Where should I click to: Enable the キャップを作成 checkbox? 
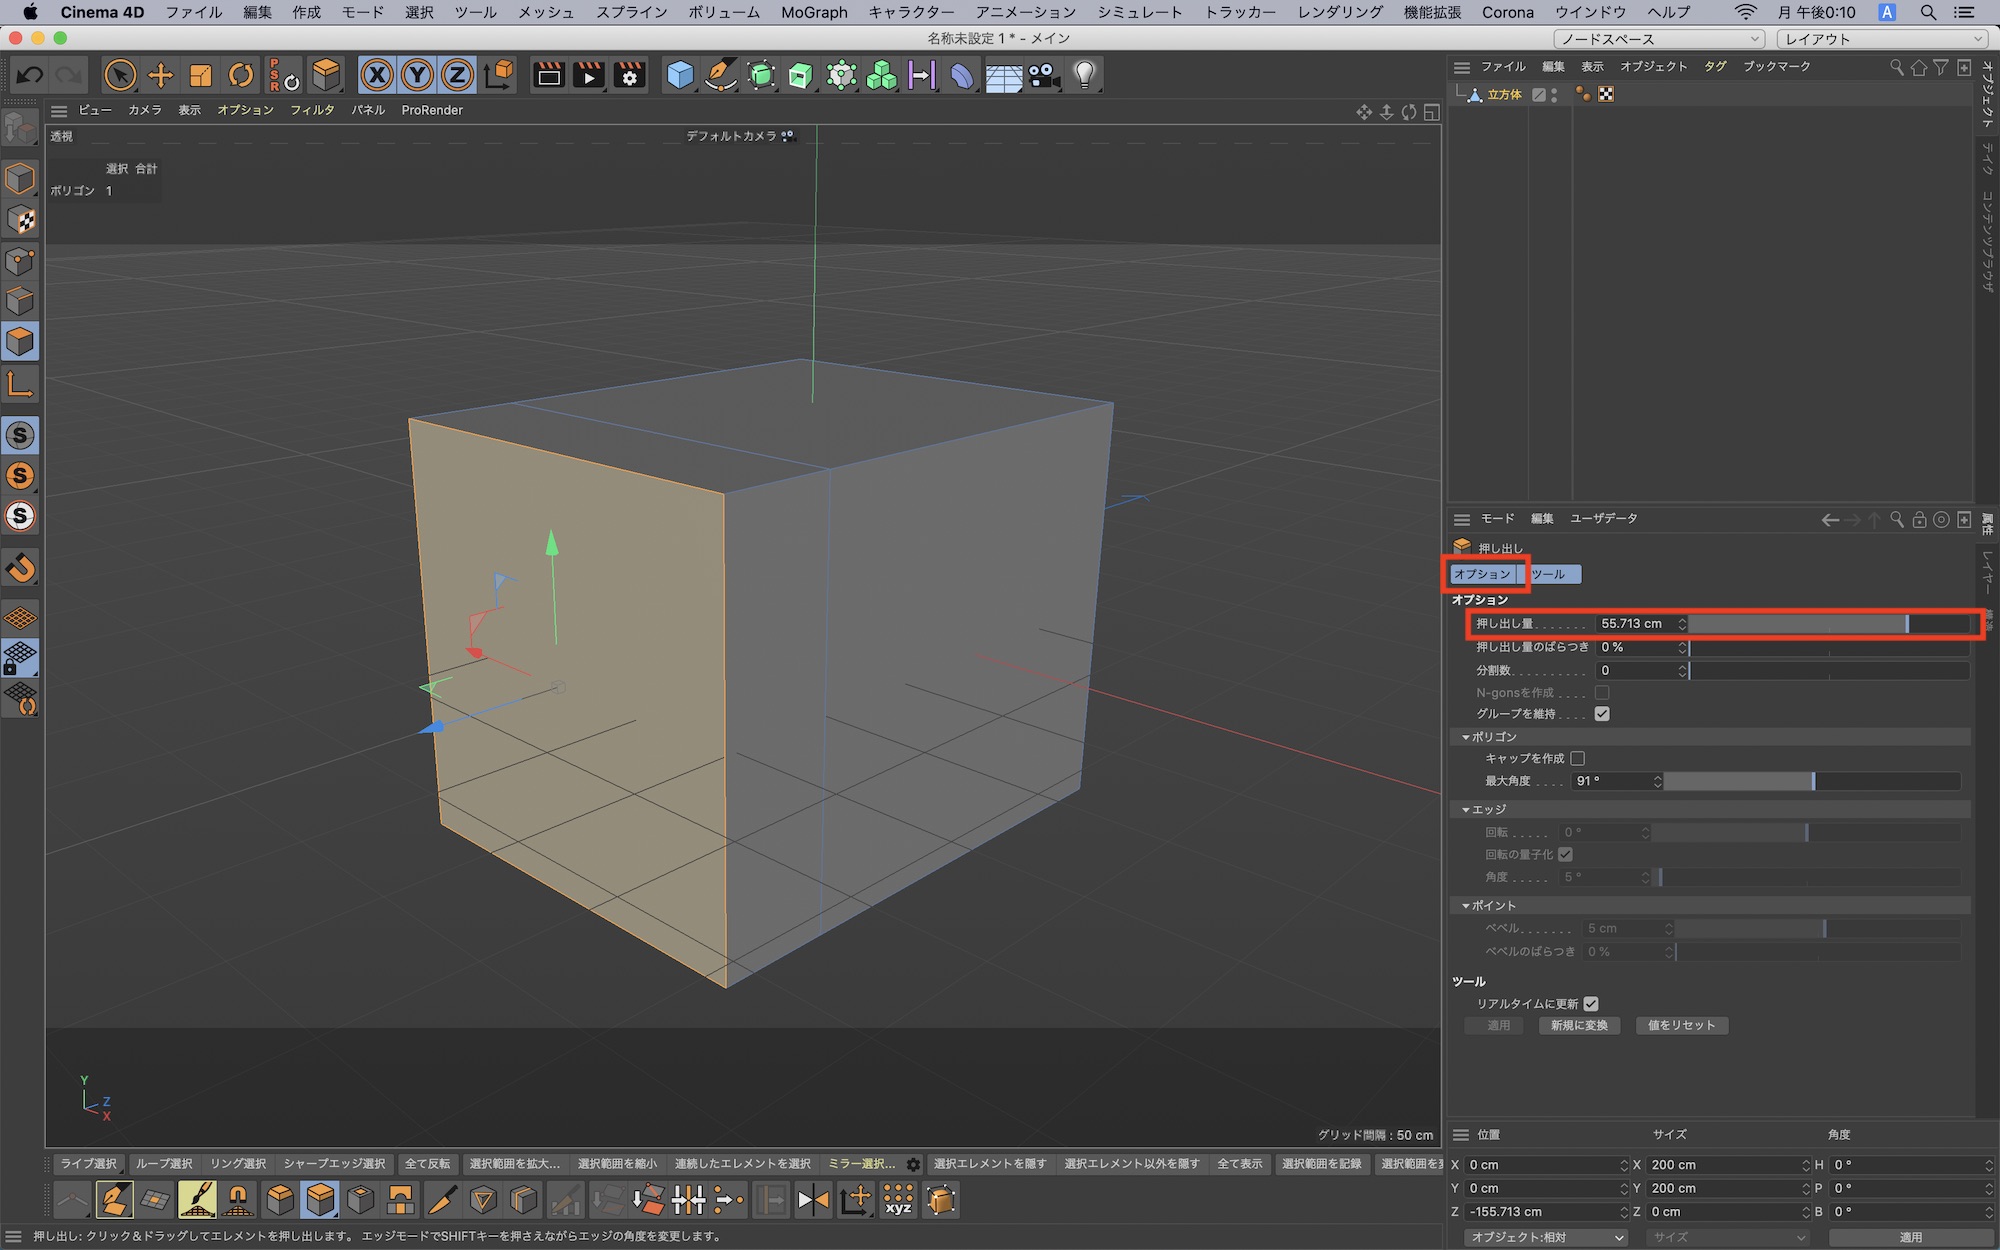pyautogui.click(x=1578, y=759)
